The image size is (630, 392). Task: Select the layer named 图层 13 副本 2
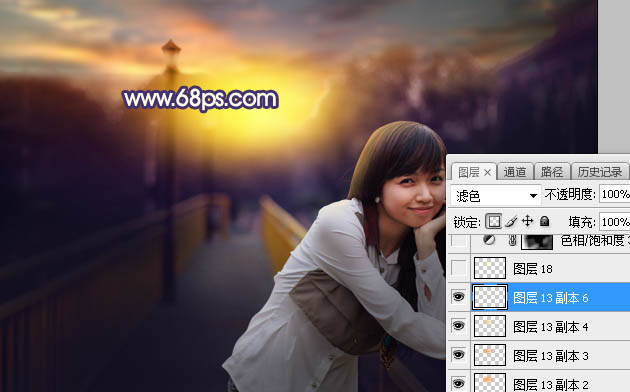(x=550, y=384)
